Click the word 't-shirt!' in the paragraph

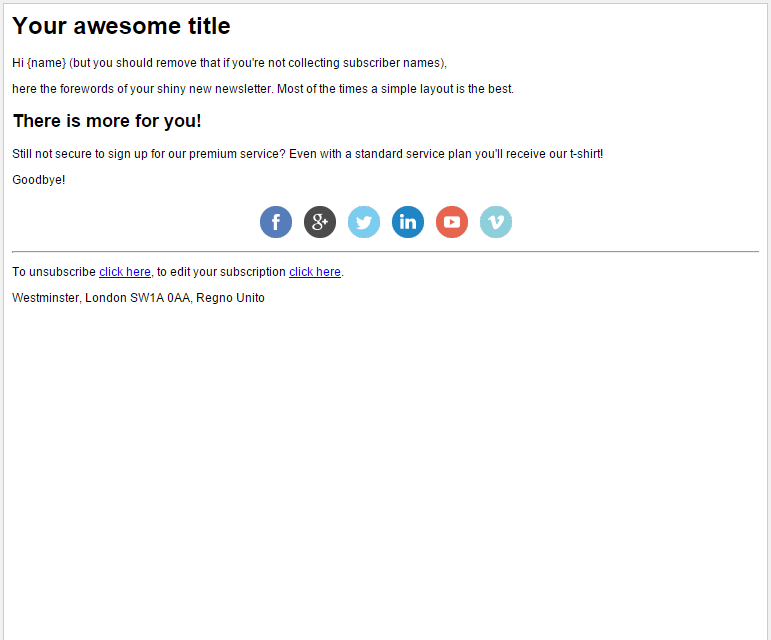tap(586, 154)
